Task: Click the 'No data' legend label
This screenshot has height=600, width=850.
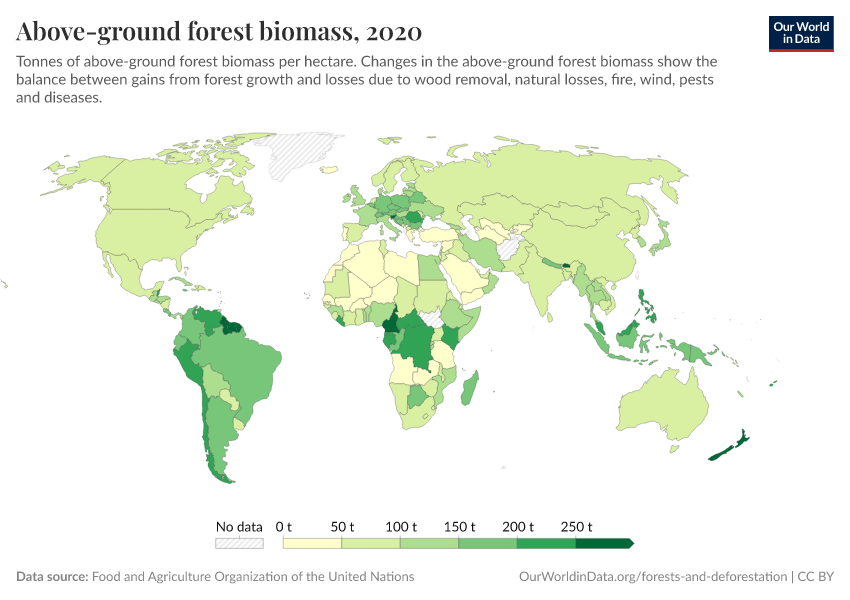Action: coord(239,526)
